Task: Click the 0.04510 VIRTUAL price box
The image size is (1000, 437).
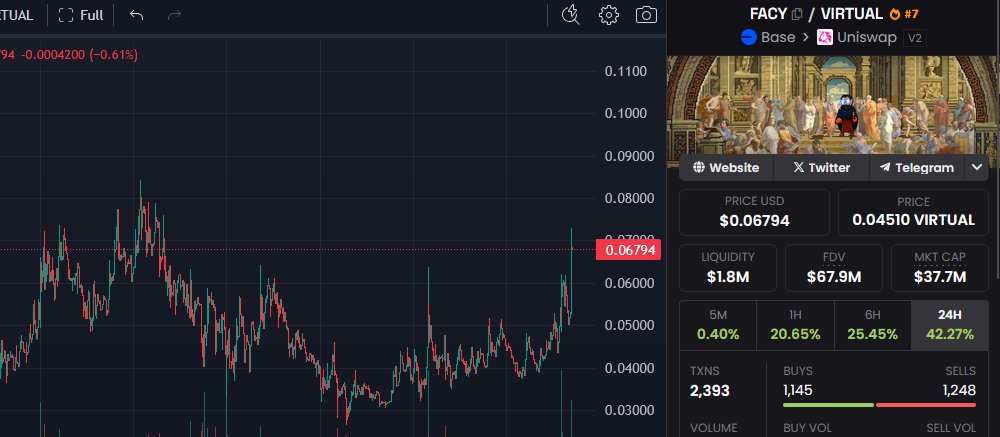Action: [x=913, y=212]
